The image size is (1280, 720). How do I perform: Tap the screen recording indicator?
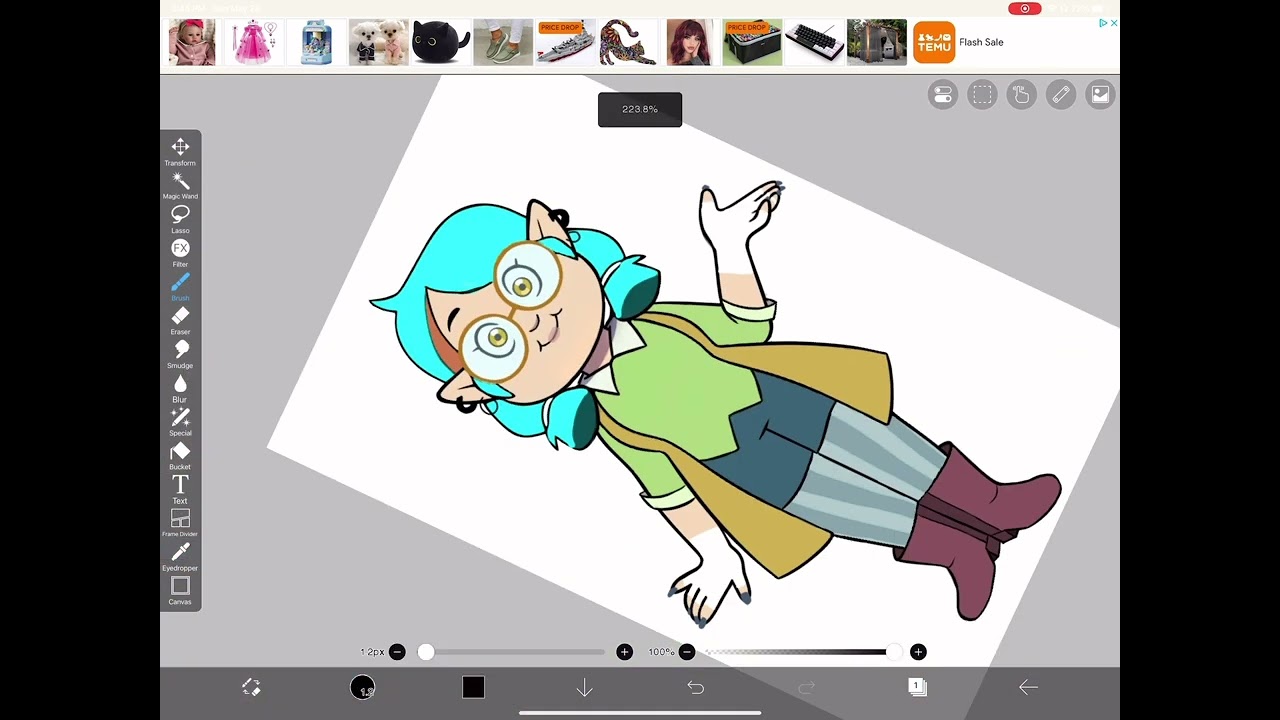point(1024,8)
